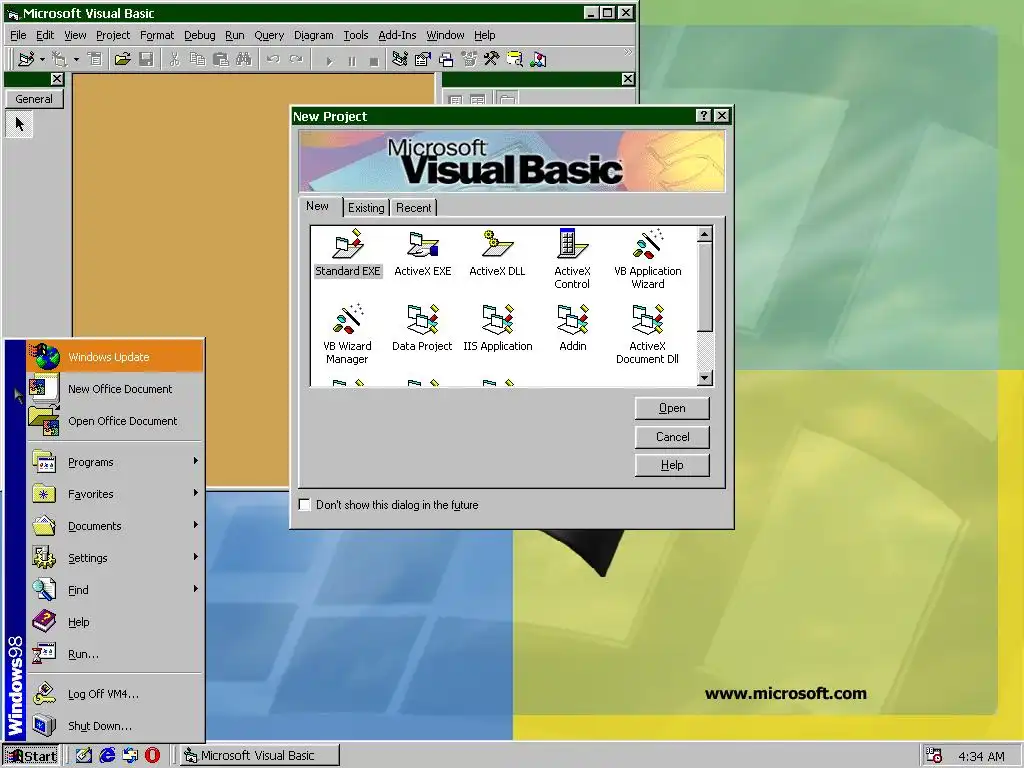Image resolution: width=1024 pixels, height=768 pixels.
Task: Open Object Browser from the toolbar
Action: click(469, 59)
